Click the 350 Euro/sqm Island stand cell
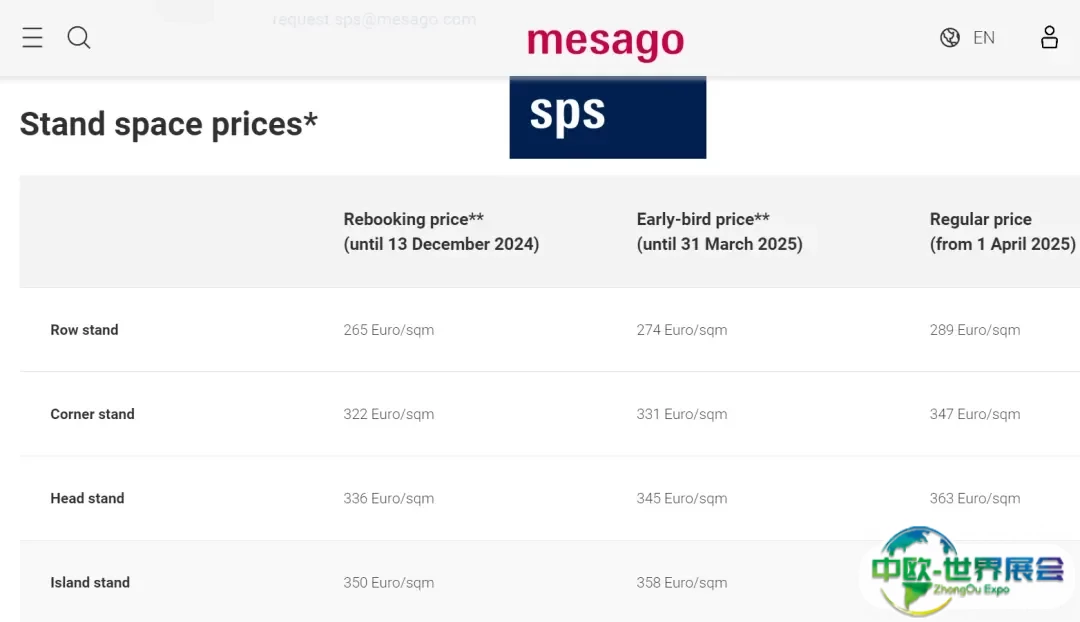Viewport: 1080px width, 622px height. (x=388, y=582)
